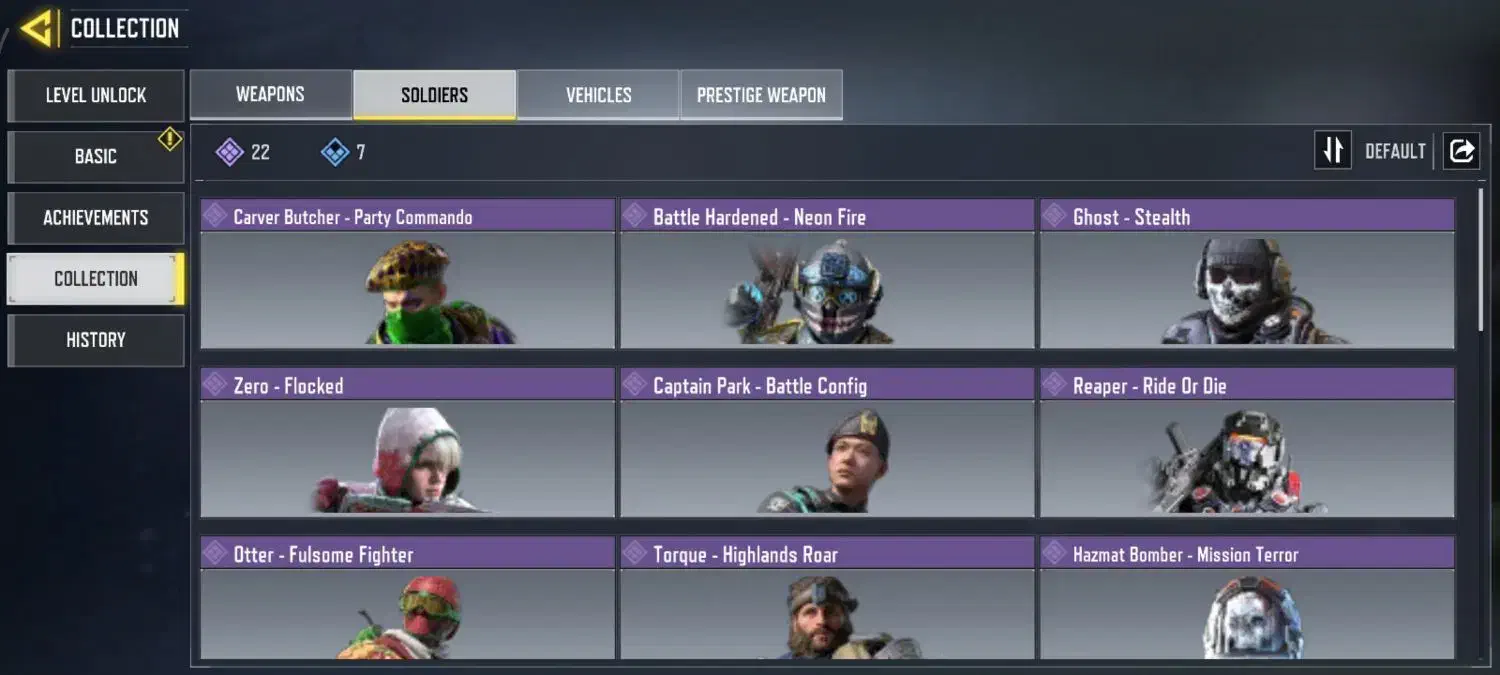The image size is (1500, 675).
Task: Click the yellow back arrow icon
Action: [x=36, y=29]
